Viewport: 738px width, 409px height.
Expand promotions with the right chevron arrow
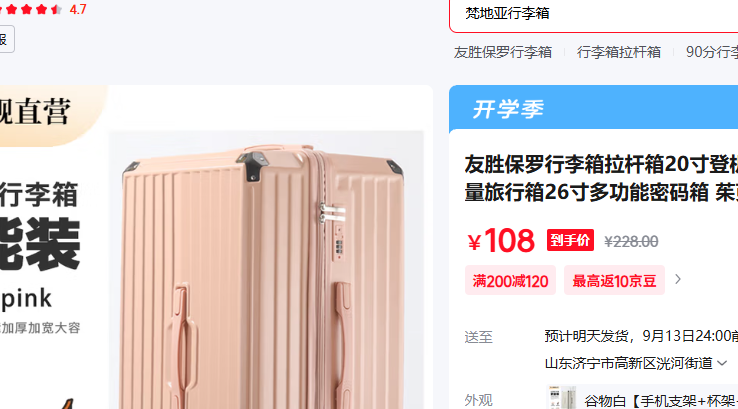click(x=678, y=279)
